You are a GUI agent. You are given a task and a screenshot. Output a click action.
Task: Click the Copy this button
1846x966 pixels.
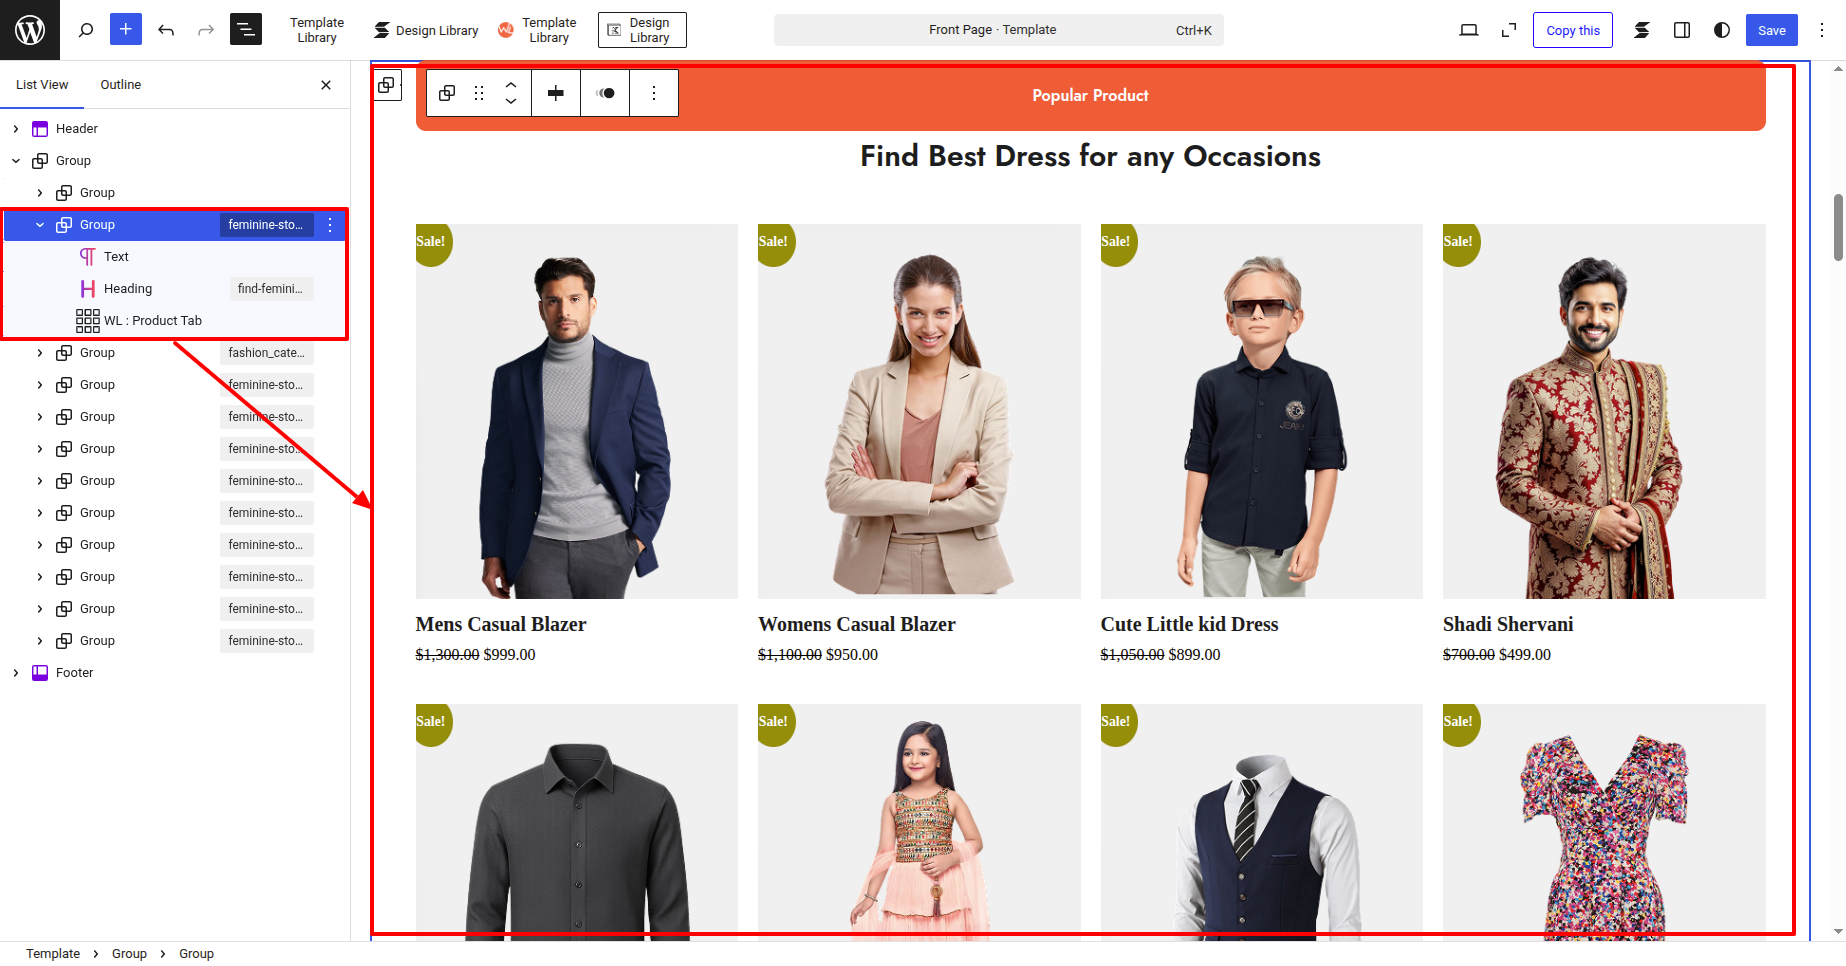(x=1572, y=30)
